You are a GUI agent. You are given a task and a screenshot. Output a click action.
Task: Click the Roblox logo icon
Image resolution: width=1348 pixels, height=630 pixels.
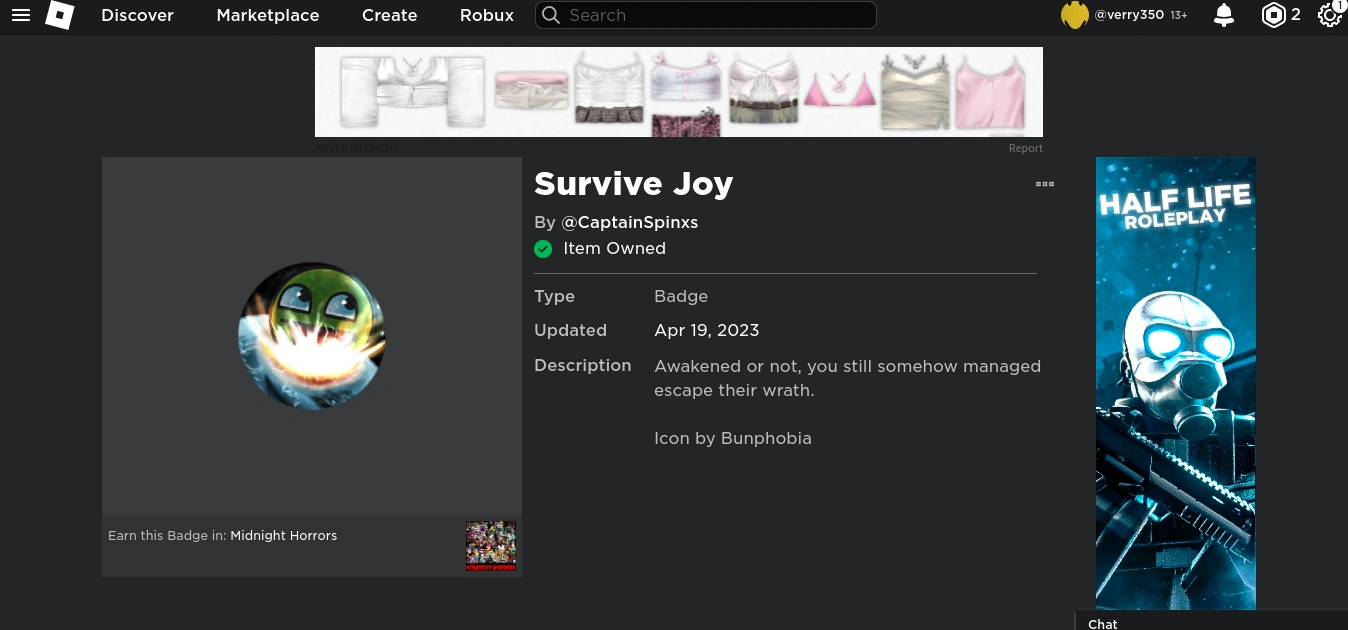(x=59, y=15)
